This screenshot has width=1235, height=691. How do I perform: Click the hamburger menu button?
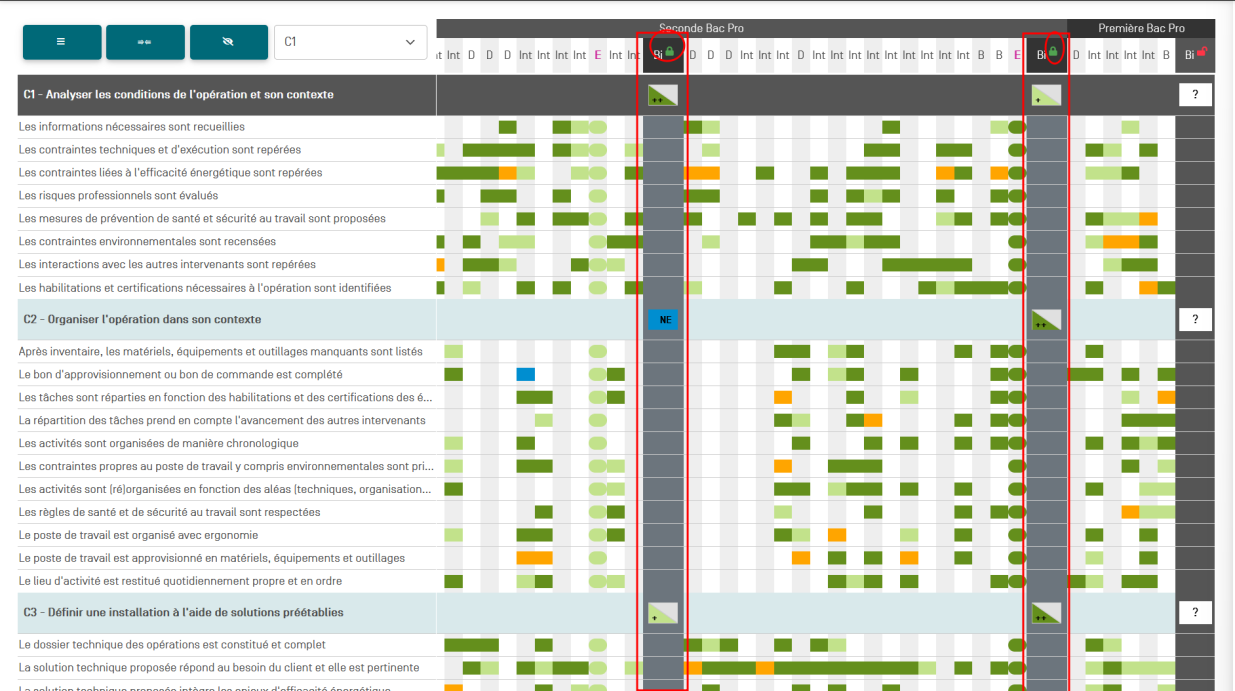tap(62, 42)
